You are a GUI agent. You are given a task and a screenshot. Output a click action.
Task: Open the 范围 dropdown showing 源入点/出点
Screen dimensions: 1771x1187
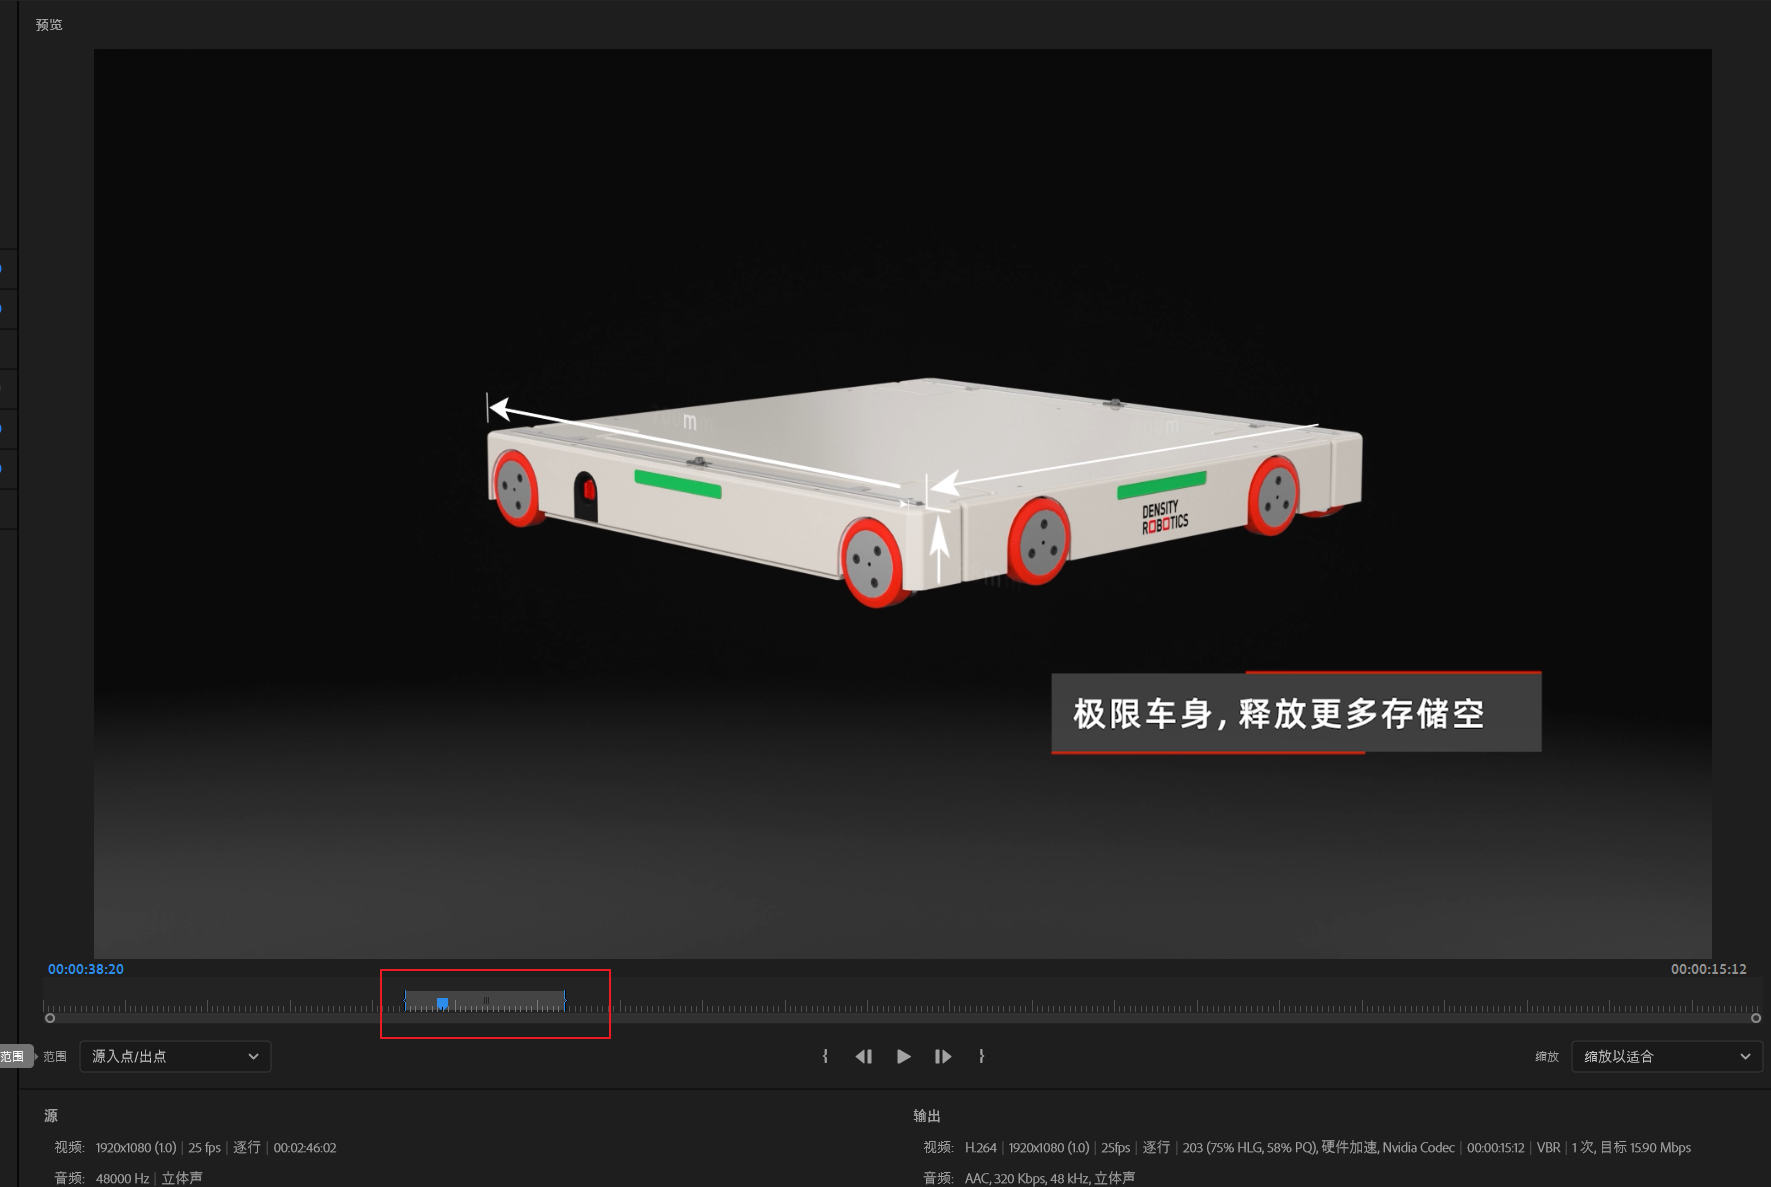pos(175,1056)
